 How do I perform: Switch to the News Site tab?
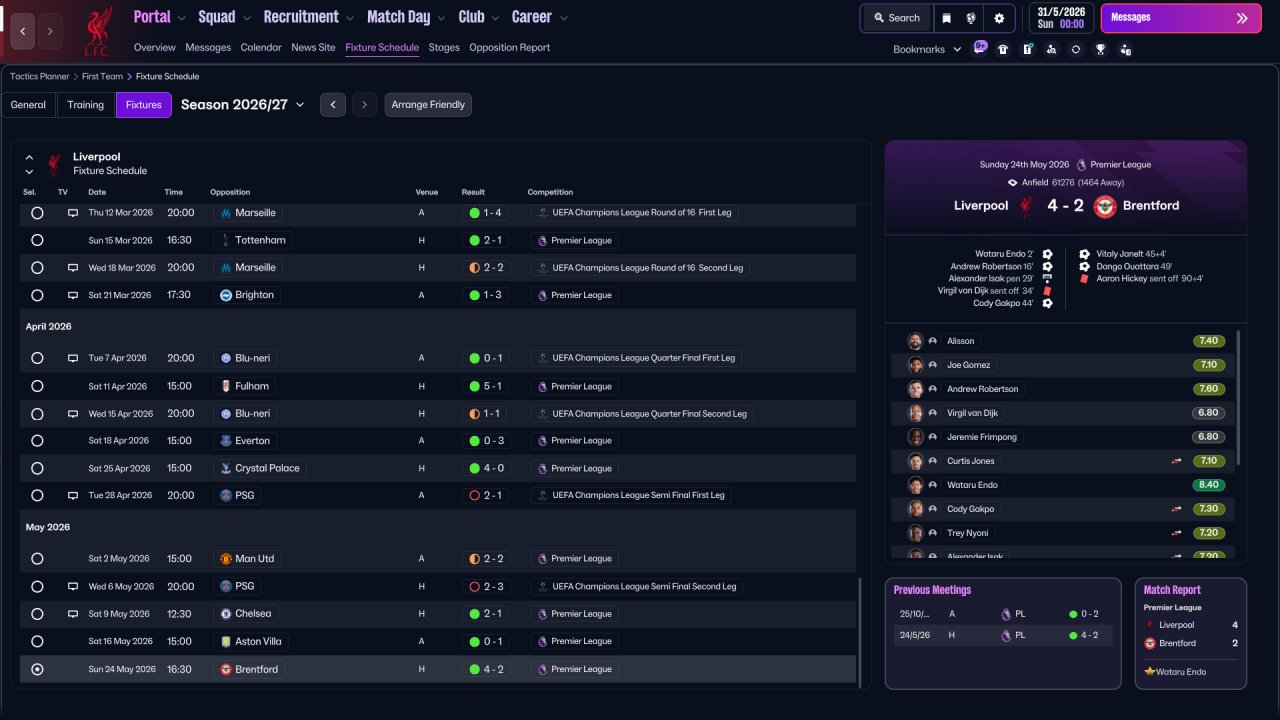[x=313, y=47]
